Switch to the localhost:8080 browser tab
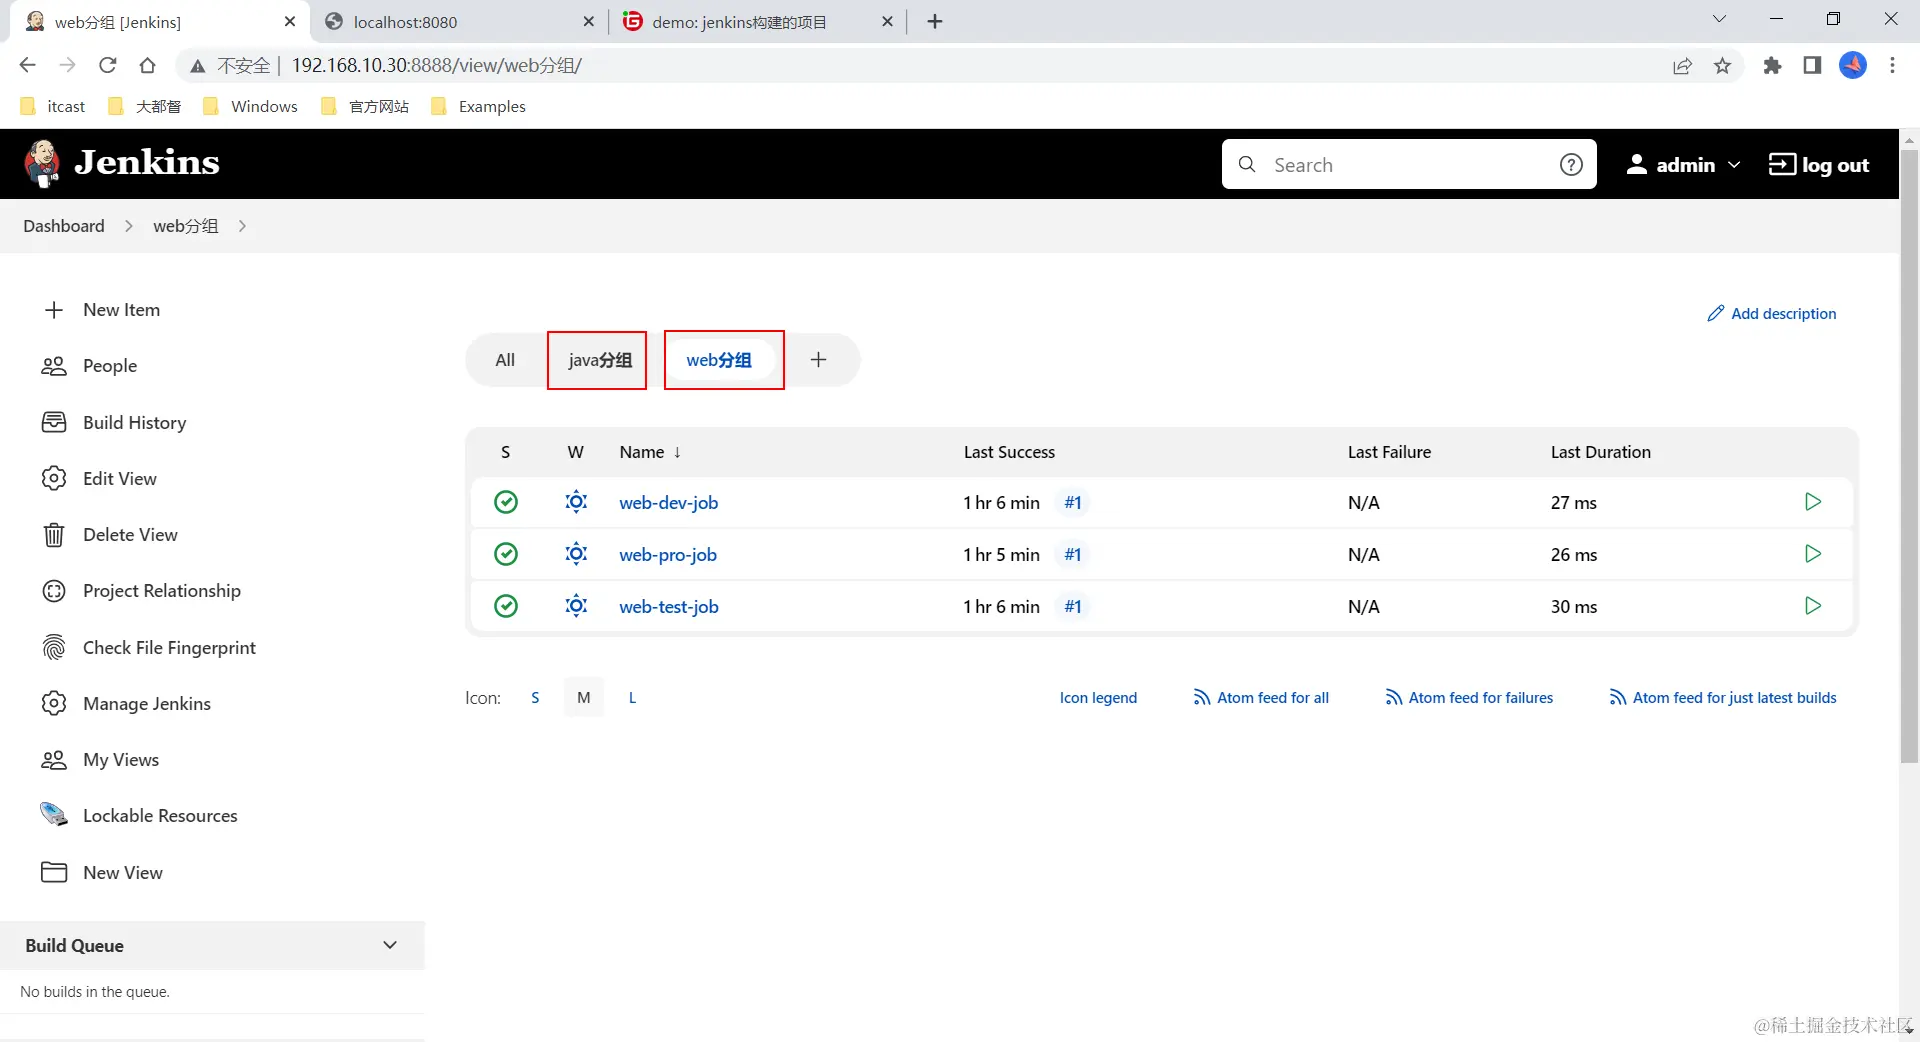This screenshot has height=1042, width=1920. coord(458,22)
